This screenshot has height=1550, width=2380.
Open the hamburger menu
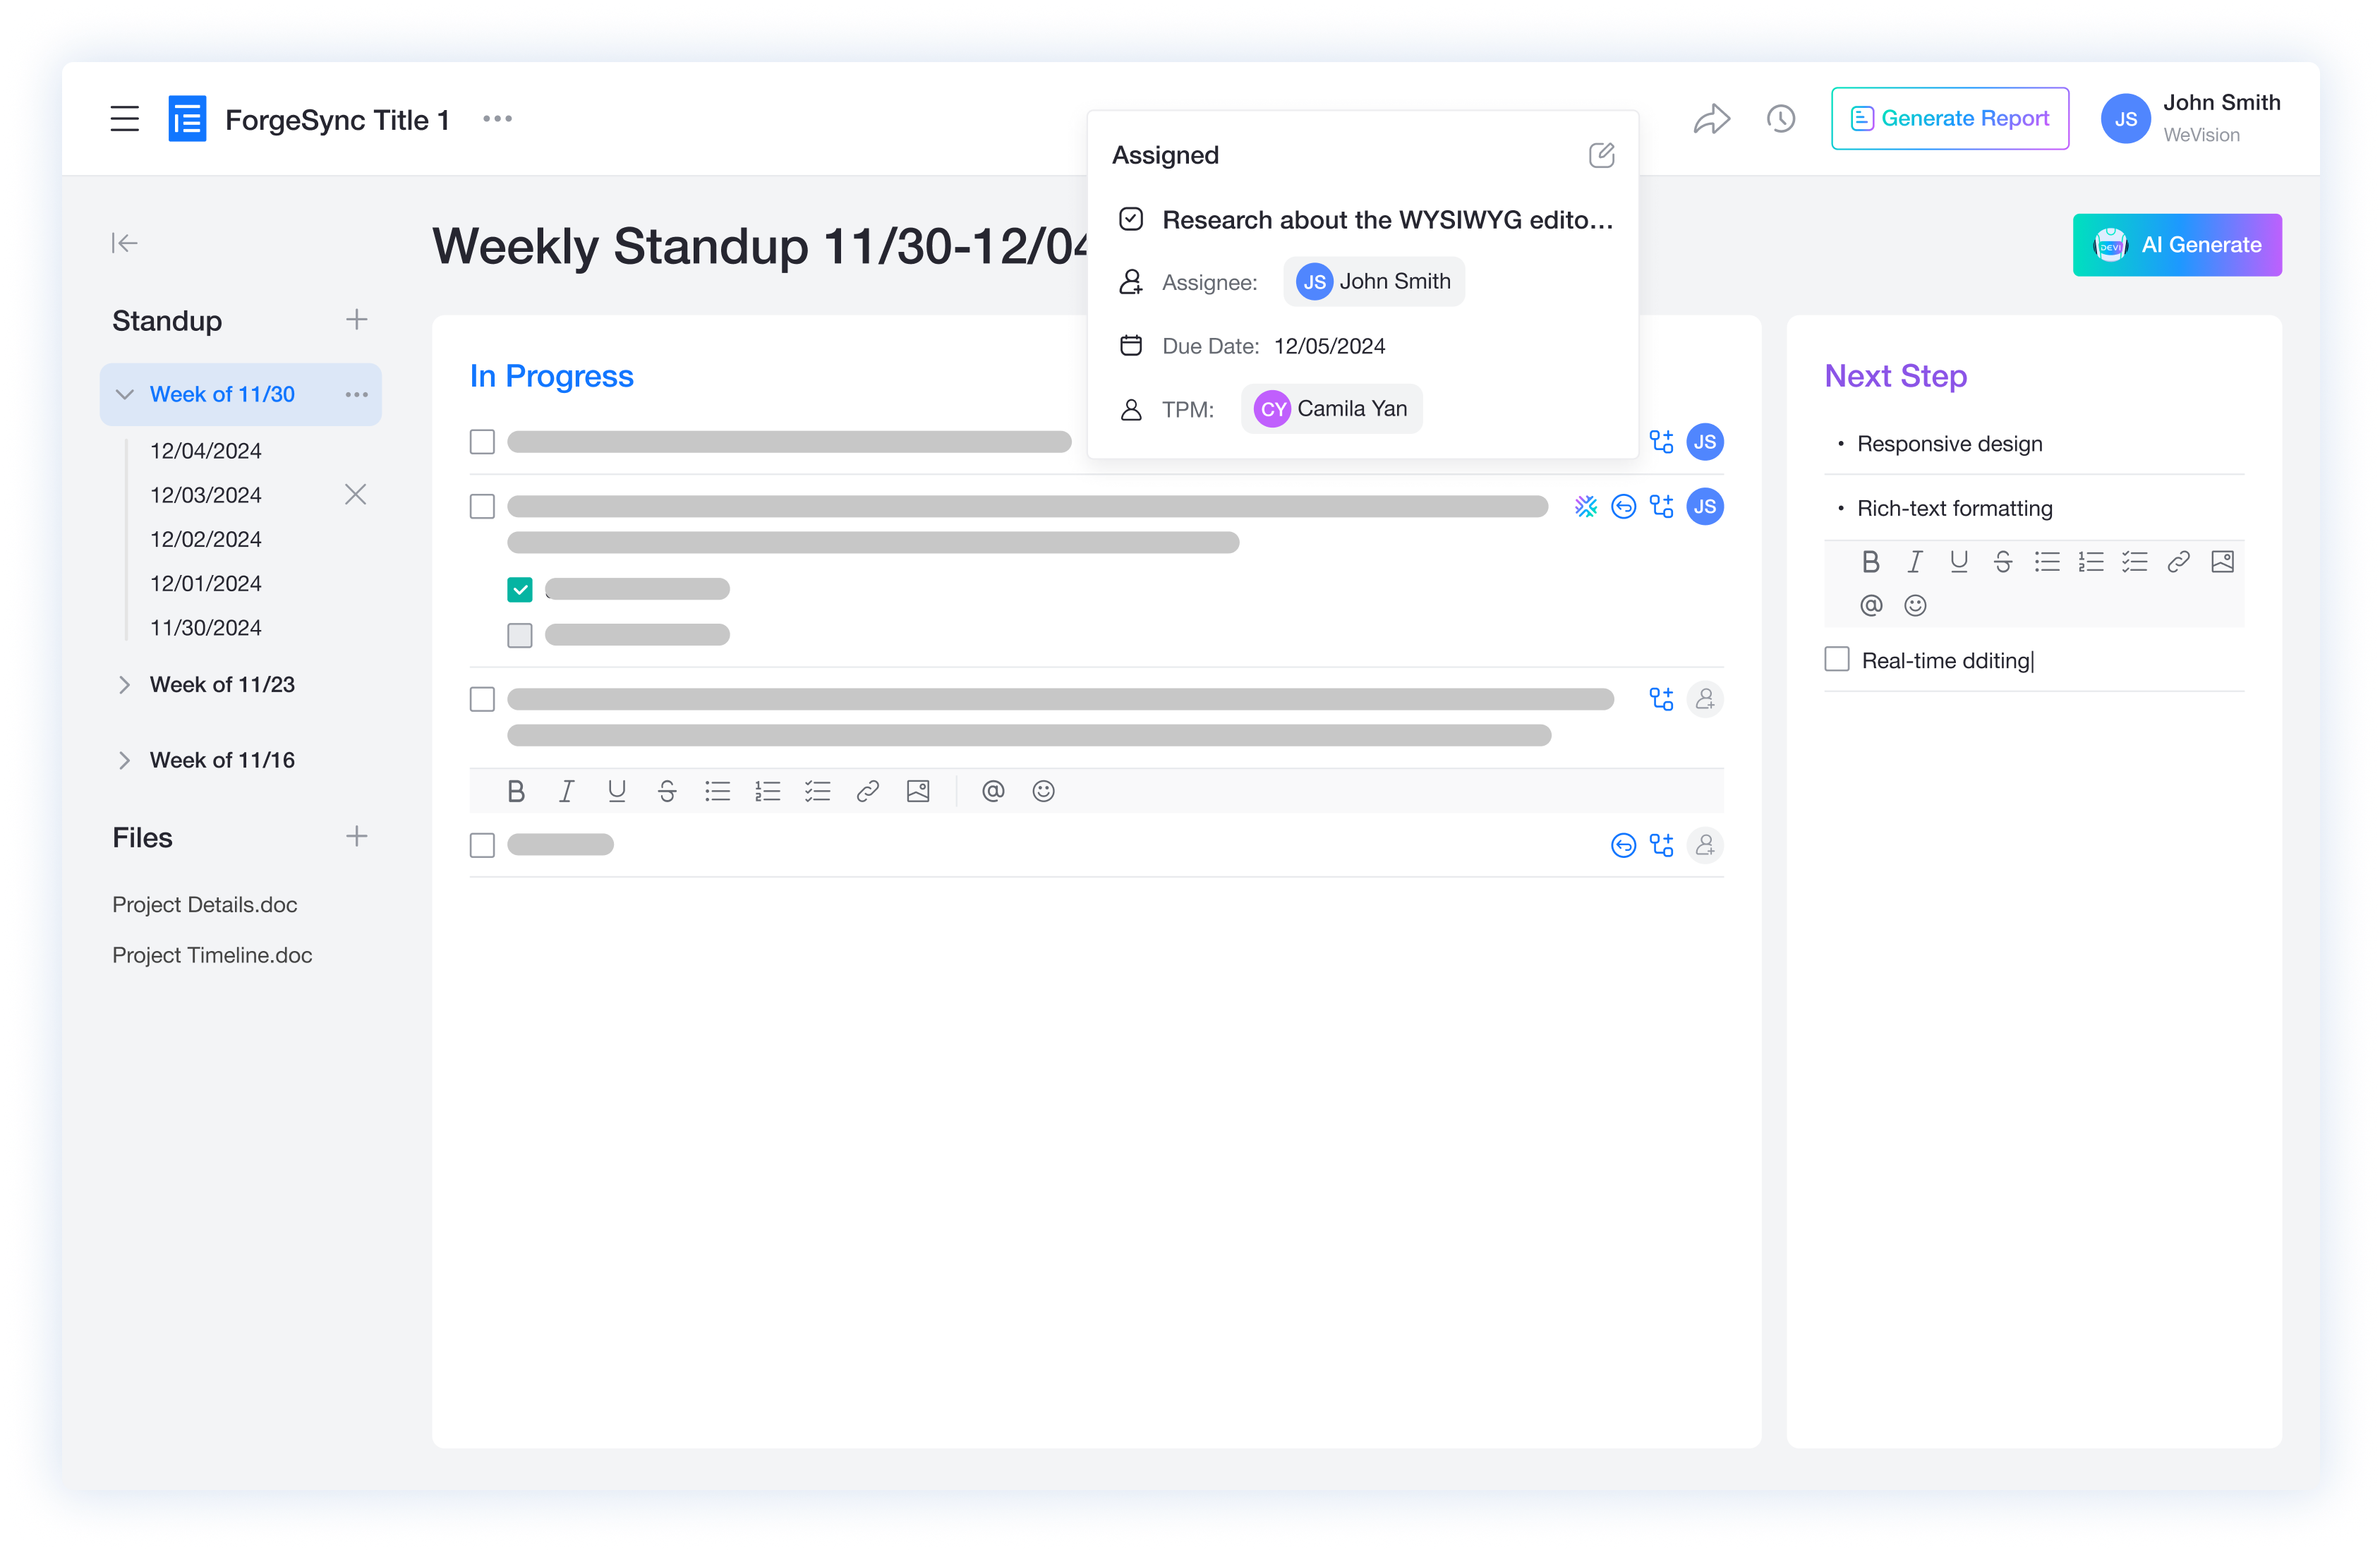pos(124,119)
